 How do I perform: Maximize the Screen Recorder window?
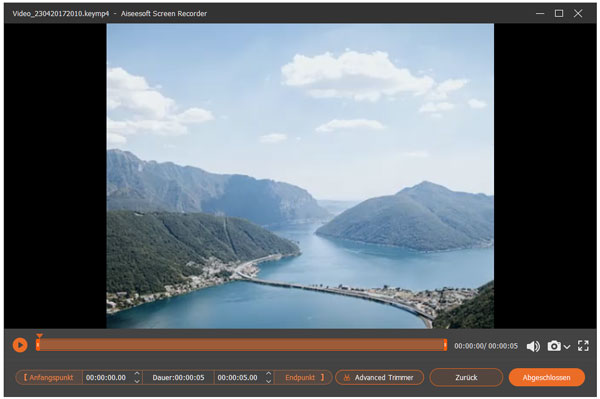[559, 14]
